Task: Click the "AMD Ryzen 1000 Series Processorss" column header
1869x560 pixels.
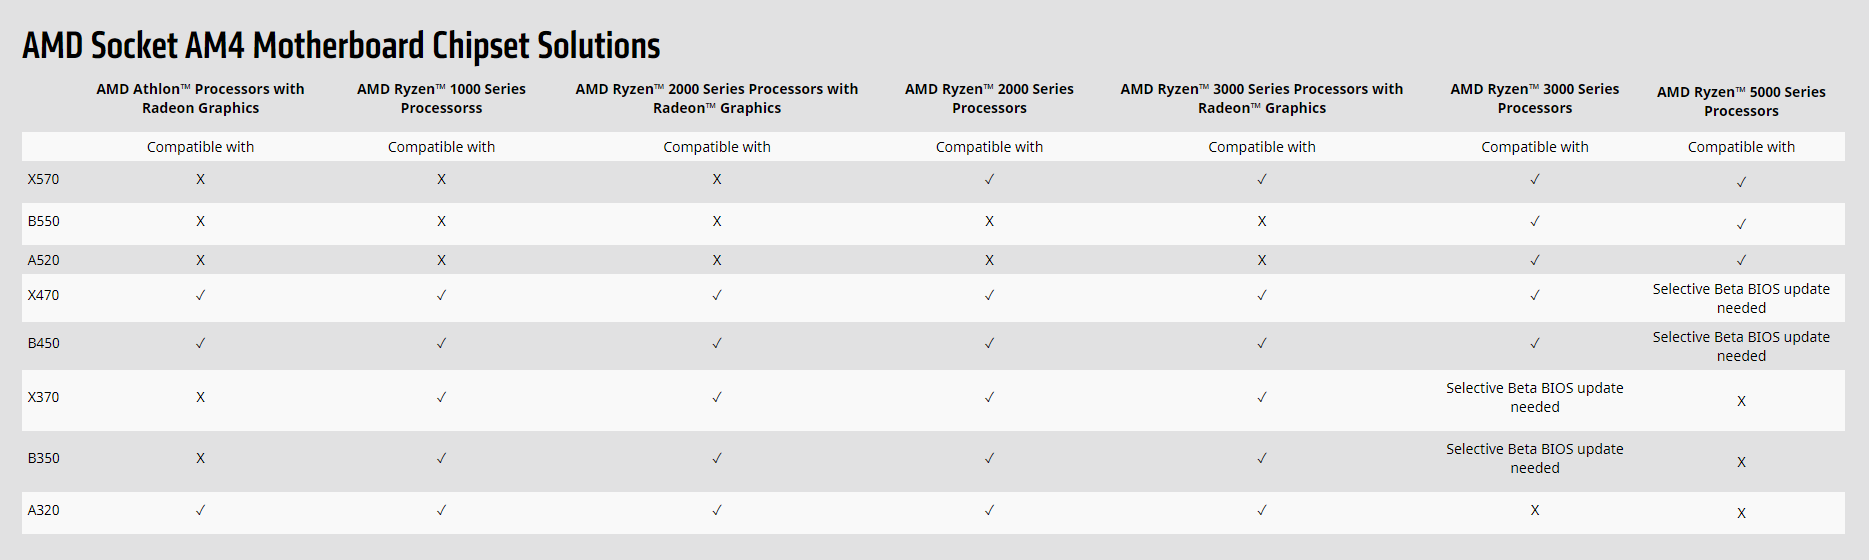Action: click(441, 98)
